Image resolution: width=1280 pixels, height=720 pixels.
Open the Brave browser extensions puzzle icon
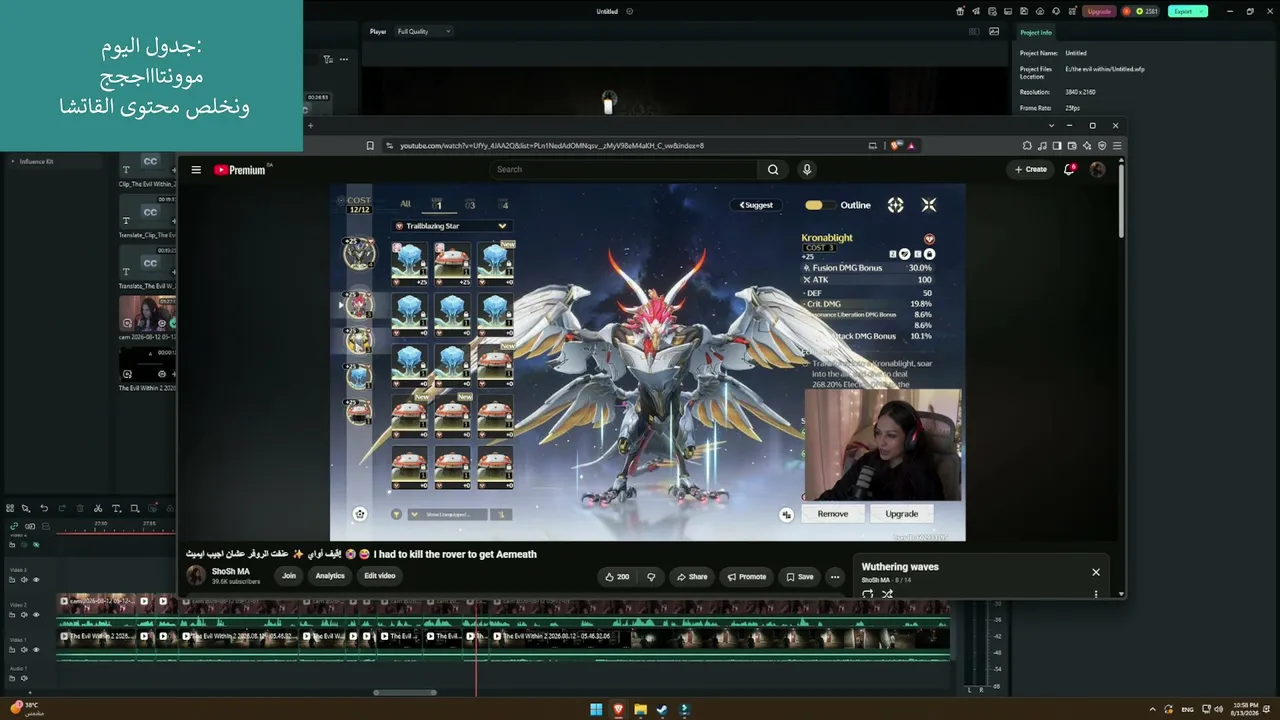(1027, 146)
